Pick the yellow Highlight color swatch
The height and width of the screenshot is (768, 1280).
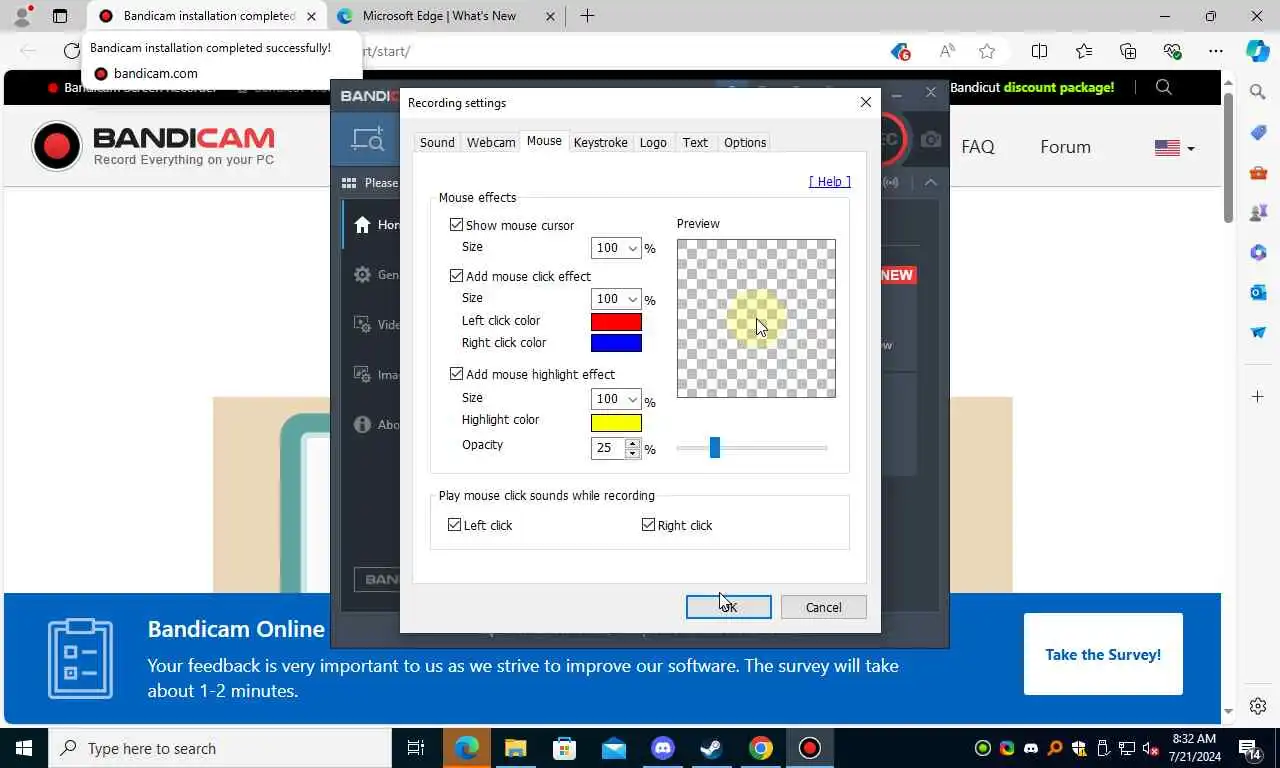[616, 422]
